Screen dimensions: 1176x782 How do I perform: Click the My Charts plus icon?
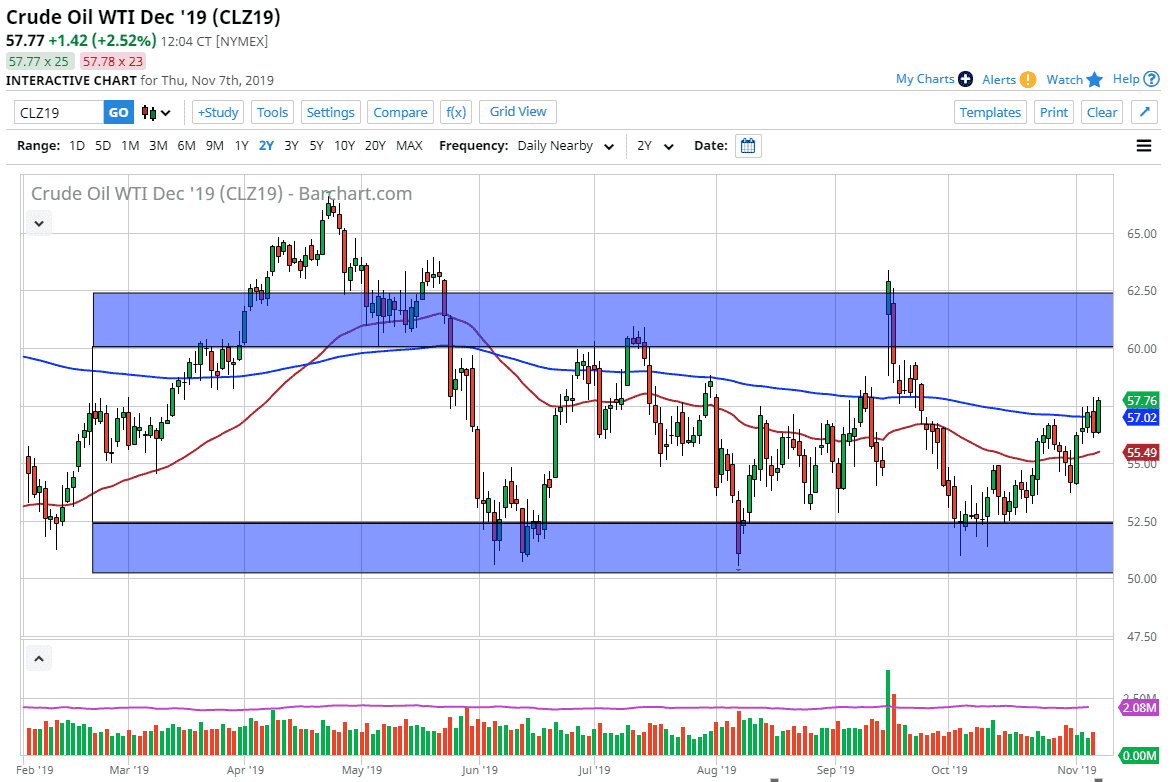coord(965,79)
